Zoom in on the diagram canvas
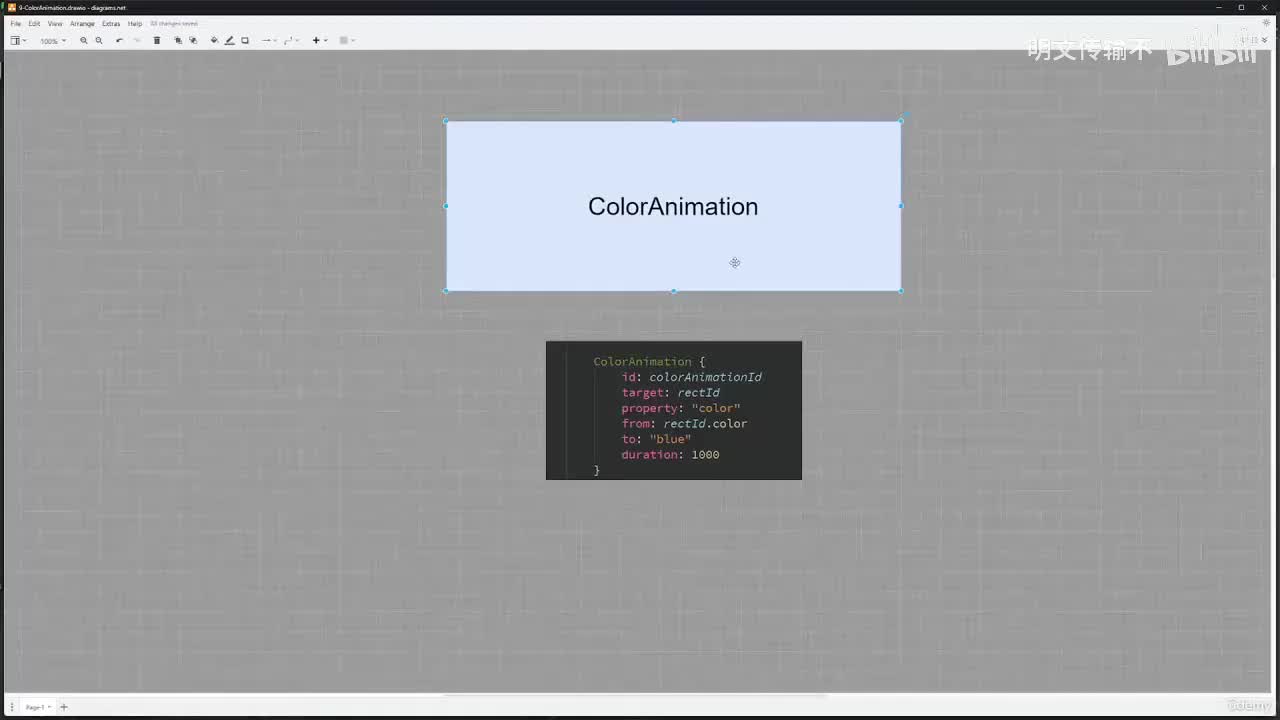This screenshot has width=1280, height=720. [83, 41]
